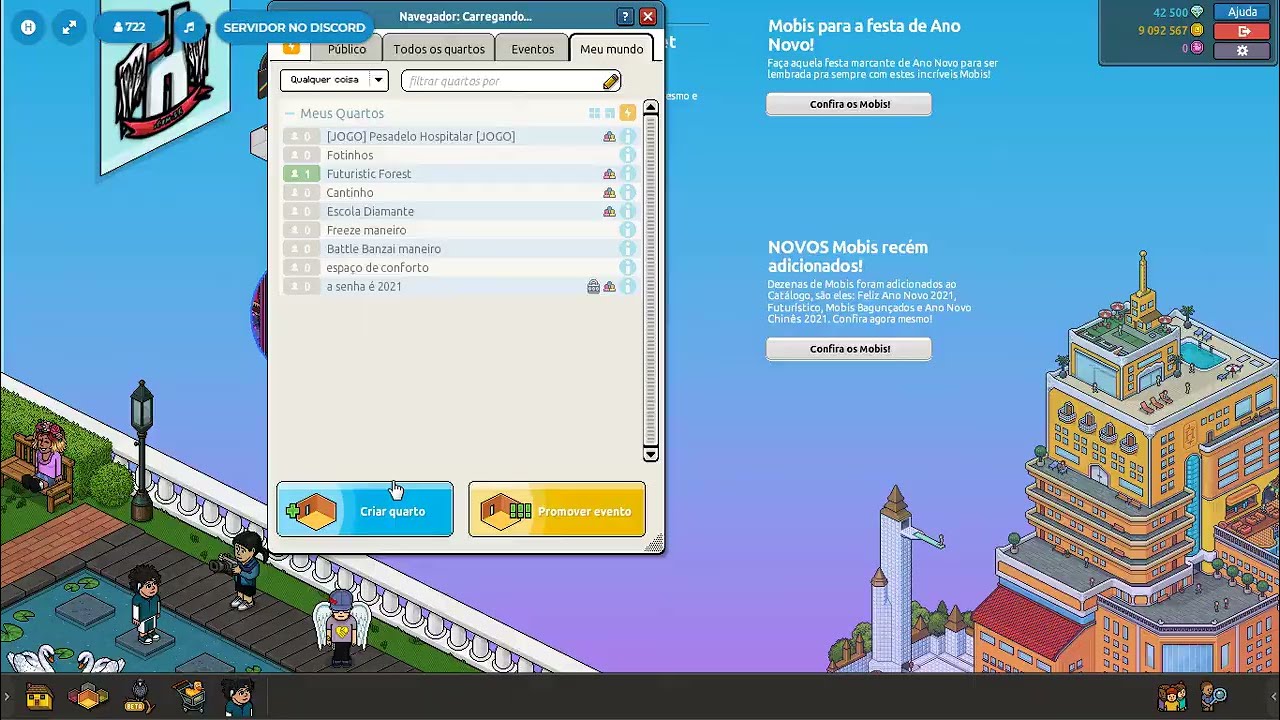Open the rooms navigator cube icon
1280x720 pixels.
point(88,696)
